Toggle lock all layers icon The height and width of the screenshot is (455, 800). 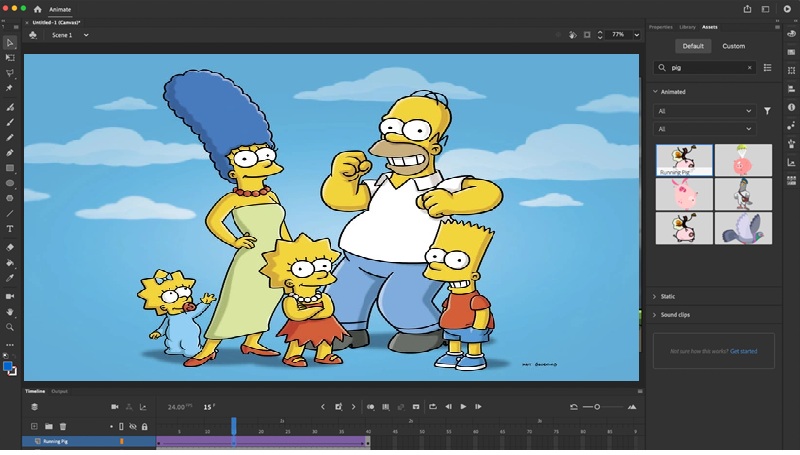pos(145,426)
